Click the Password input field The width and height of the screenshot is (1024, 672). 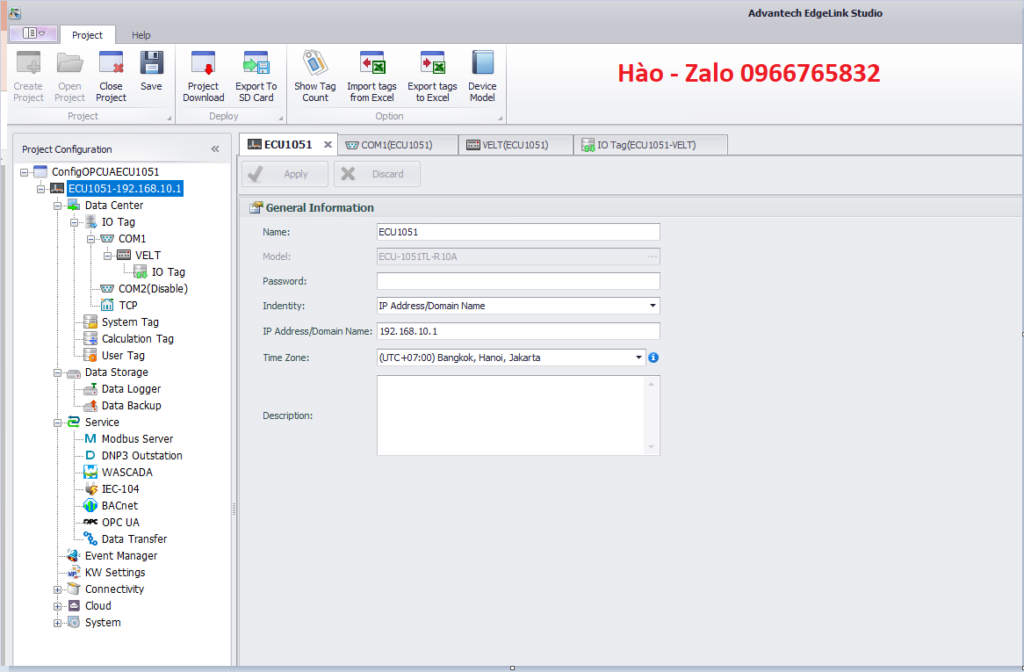(518, 281)
